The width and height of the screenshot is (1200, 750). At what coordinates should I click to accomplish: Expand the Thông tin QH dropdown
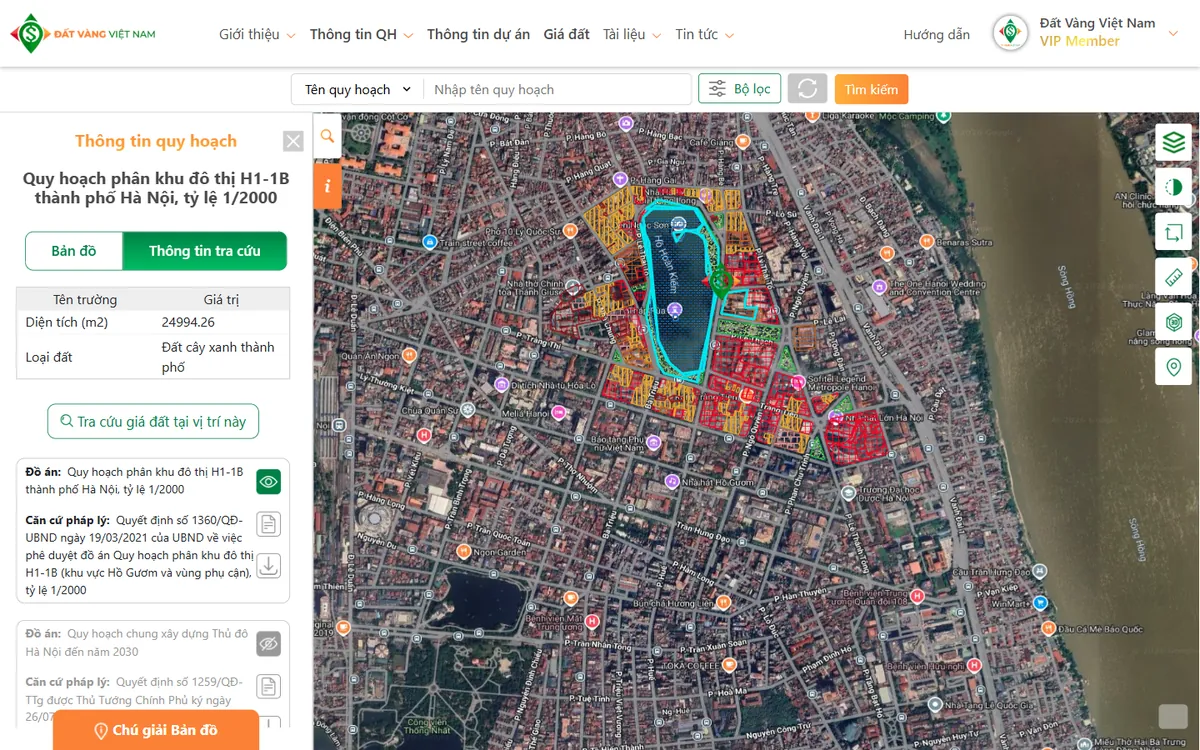pos(361,34)
